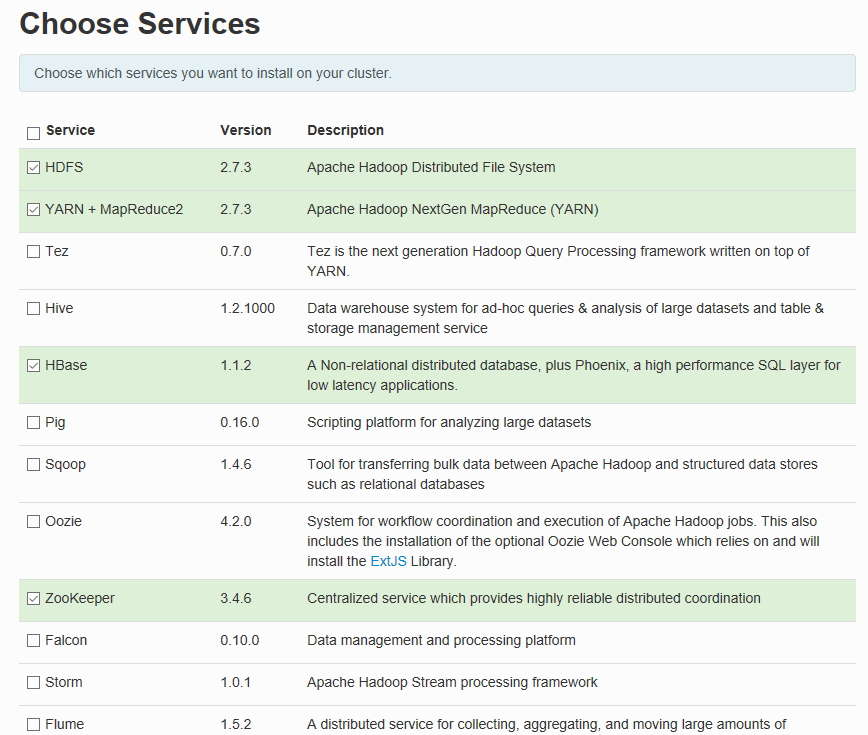Click the Service column header
Image resolution: width=868 pixels, height=735 pixels.
pyautogui.click(x=70, y=130)
